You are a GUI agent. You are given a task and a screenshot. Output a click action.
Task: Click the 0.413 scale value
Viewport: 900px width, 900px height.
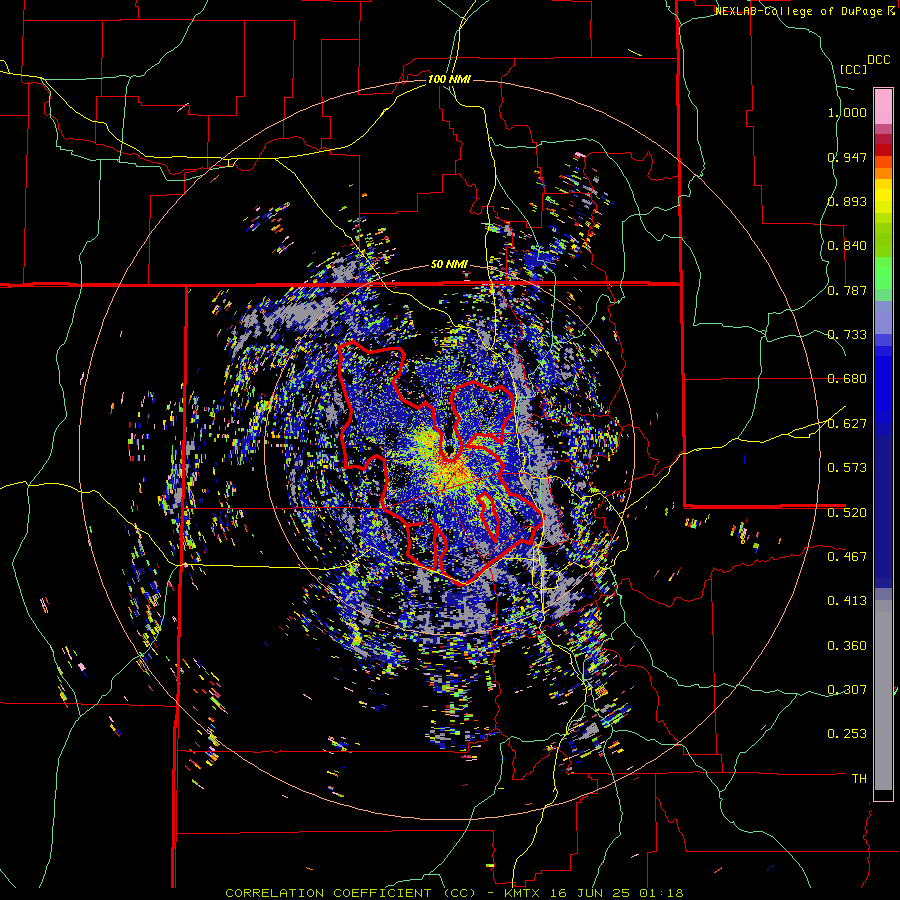coord(847,600)
